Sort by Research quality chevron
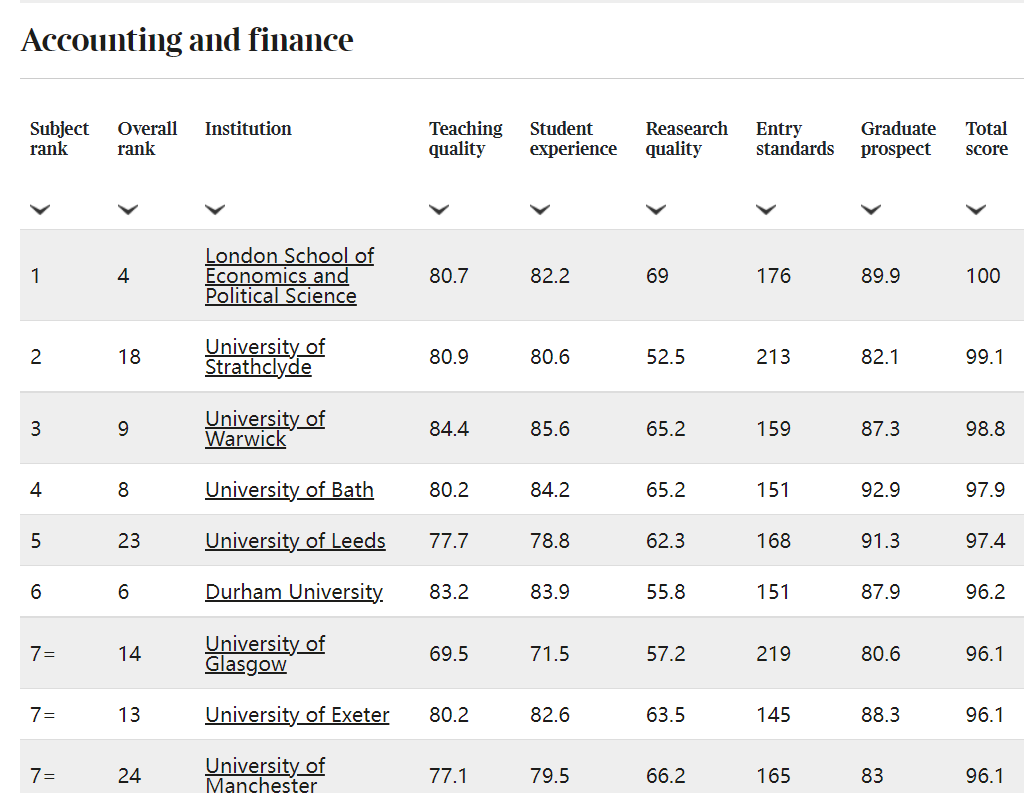Viewport: 1033px width, 793px height. (x=655, y=210)
